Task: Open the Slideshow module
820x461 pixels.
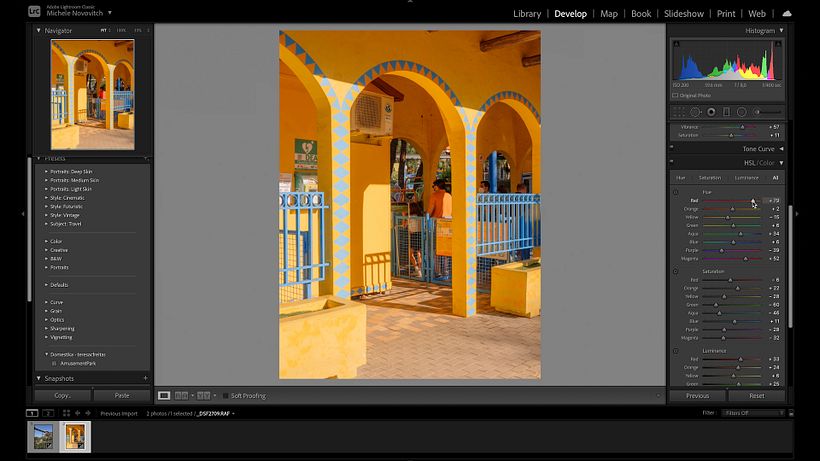Action: point(684,14)
